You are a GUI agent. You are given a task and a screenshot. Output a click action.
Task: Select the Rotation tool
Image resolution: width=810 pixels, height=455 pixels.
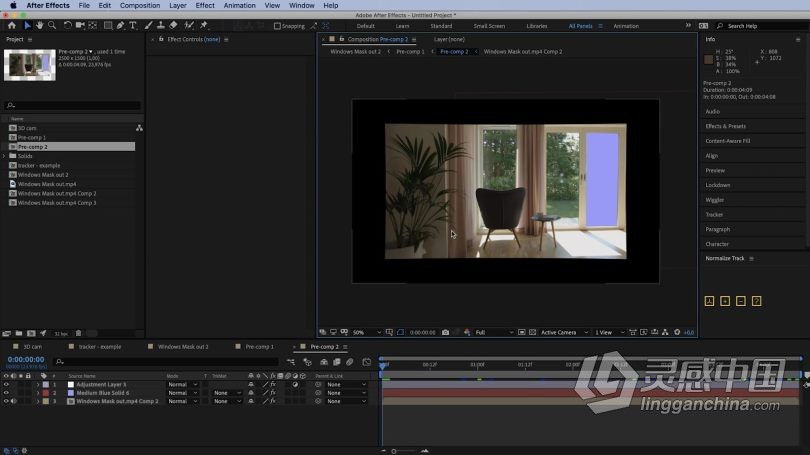pos(68,25)
